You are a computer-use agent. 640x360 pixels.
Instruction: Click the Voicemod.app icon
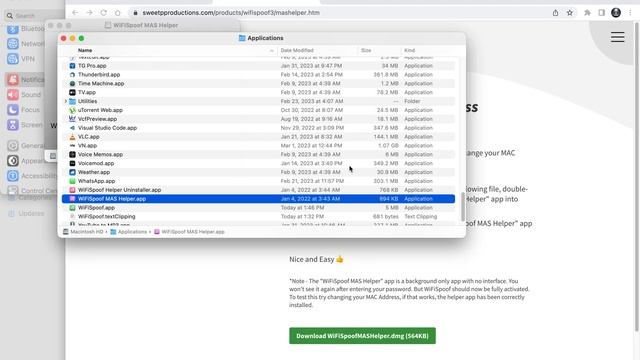coord(72,163)
